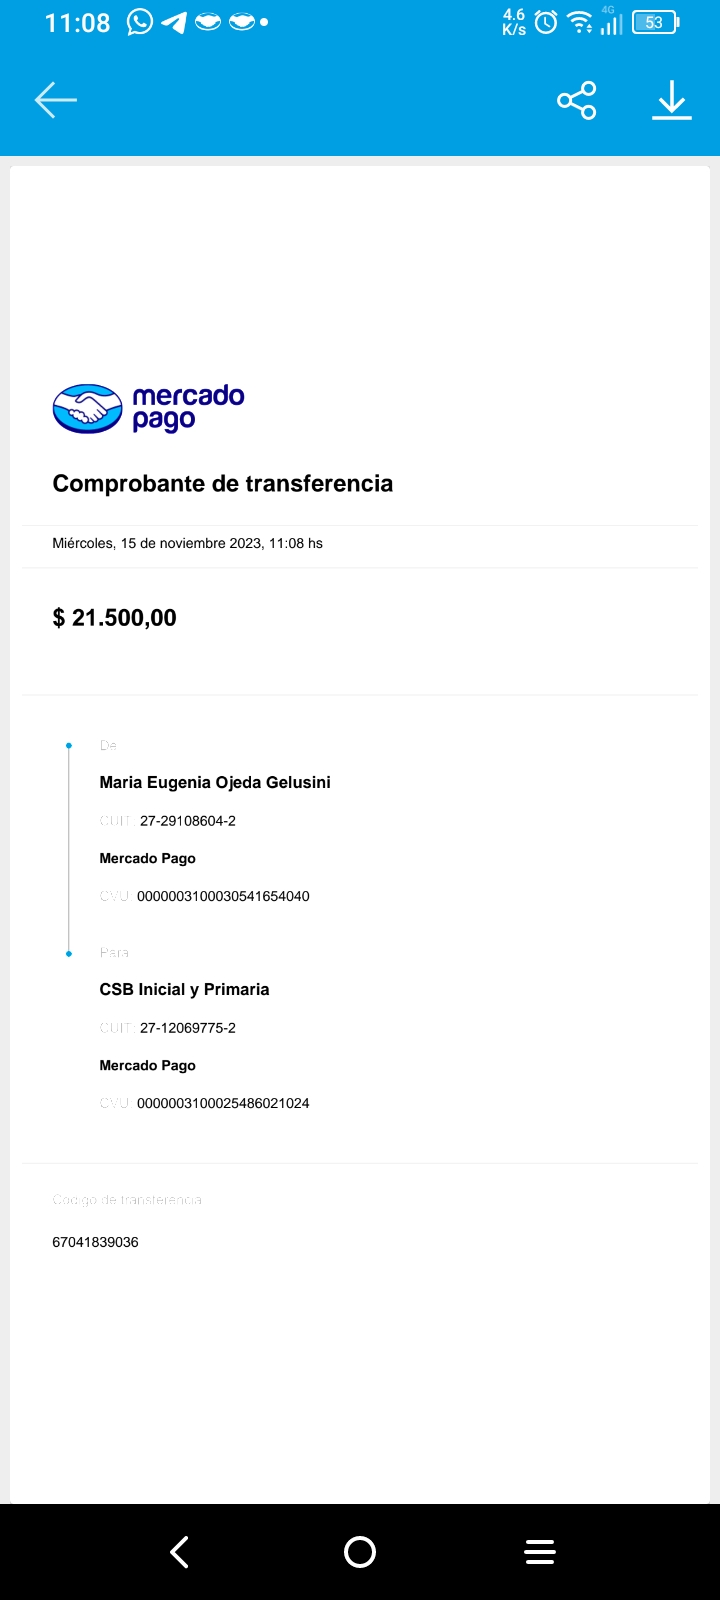Tap the download receipt icon
This screenshot has height=1600, width=720.
tap(672, 100)
